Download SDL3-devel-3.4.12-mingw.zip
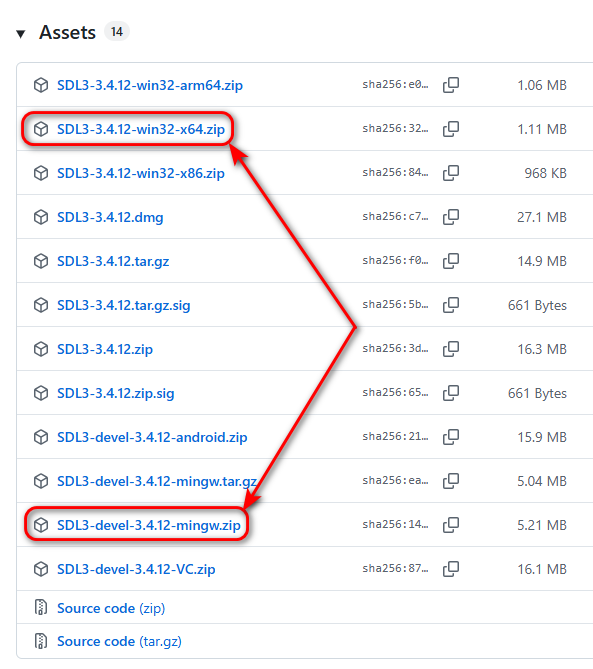The image size is (593, 669). tap(149, 525)
